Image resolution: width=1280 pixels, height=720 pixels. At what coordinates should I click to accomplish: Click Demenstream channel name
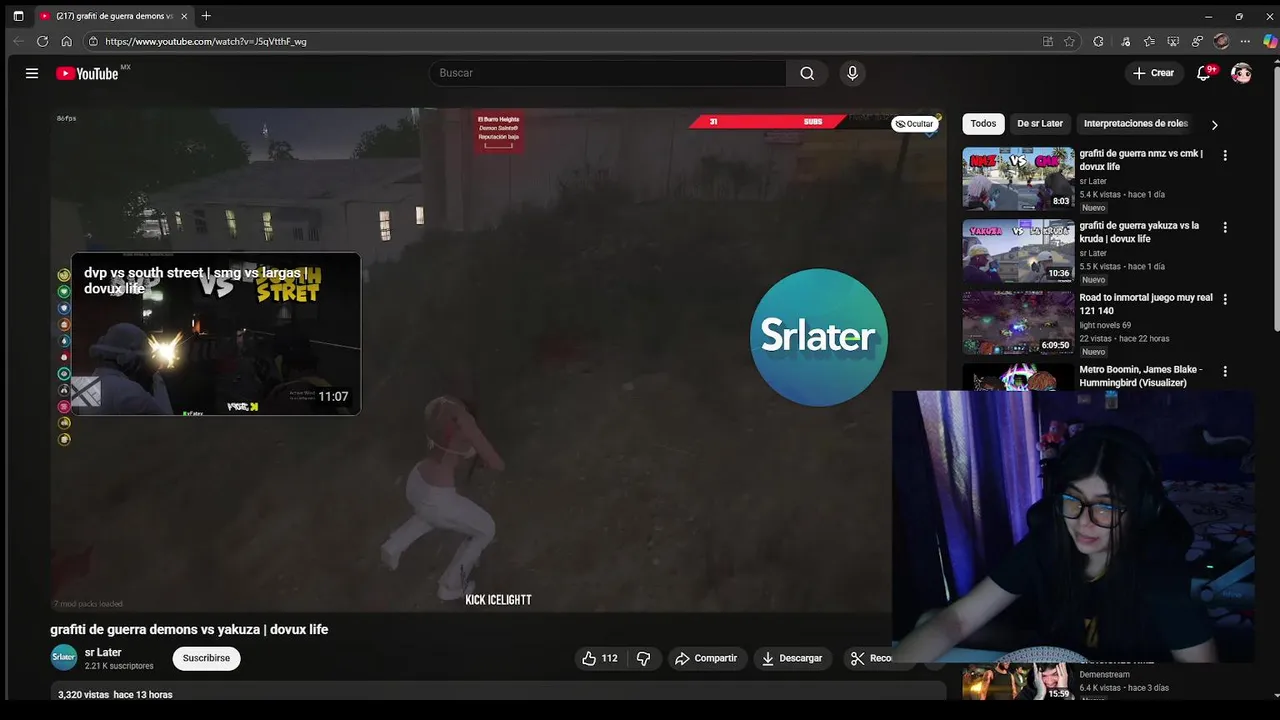1104,674
